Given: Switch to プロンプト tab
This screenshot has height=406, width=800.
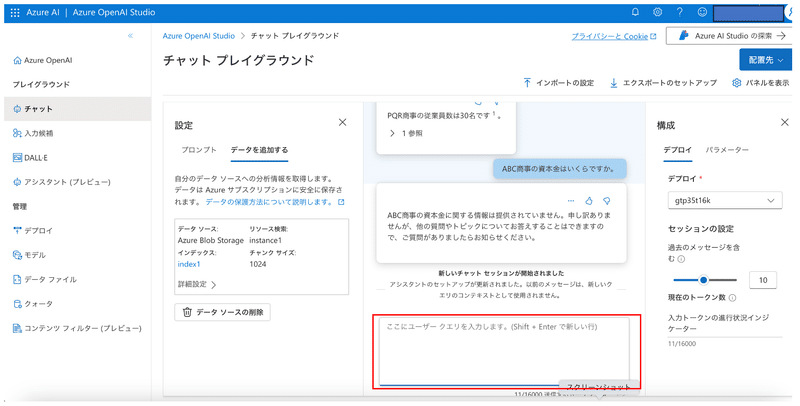Looking at the screenshot, I should tap(199, 150).
